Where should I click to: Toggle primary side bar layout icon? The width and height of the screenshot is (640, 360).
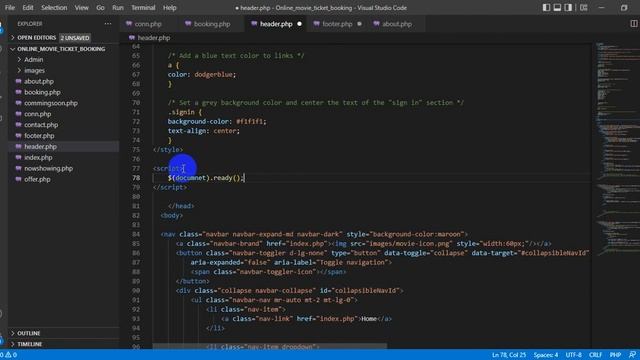coord(546,8)
